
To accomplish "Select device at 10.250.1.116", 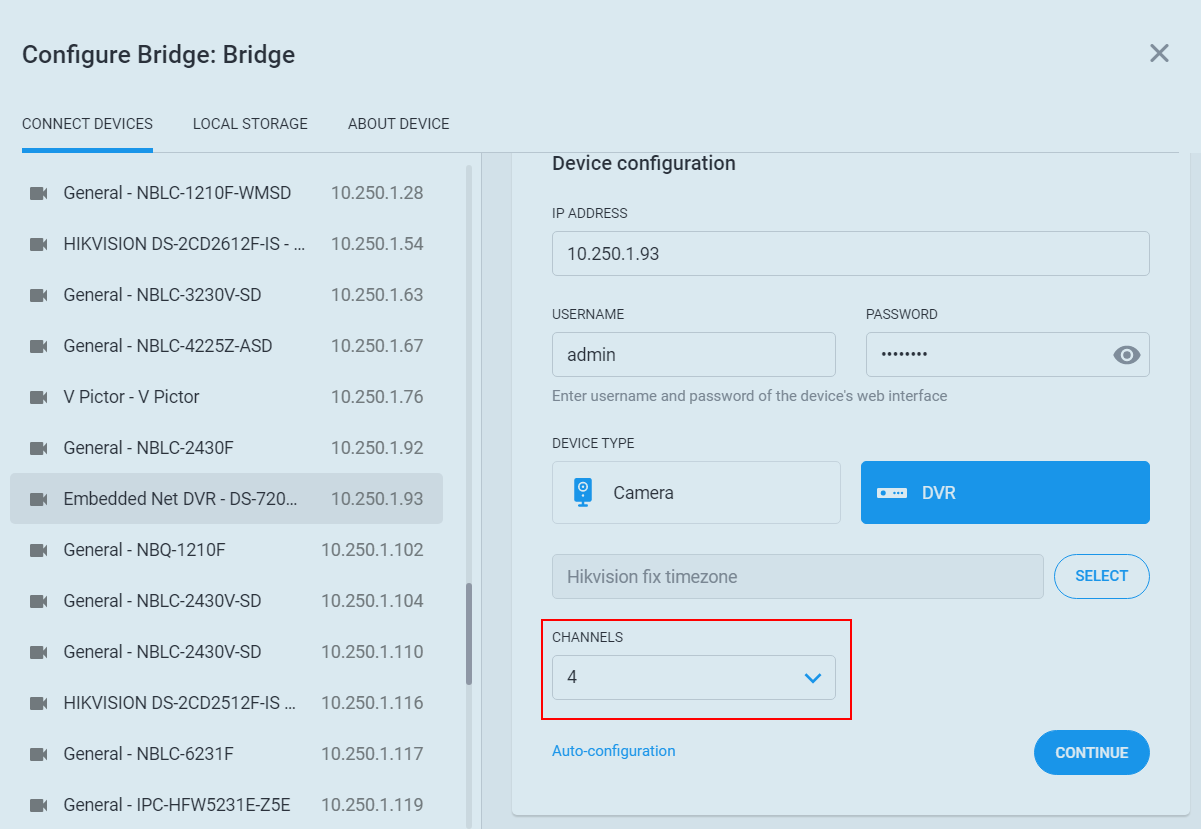I will (x=226, y=703).
